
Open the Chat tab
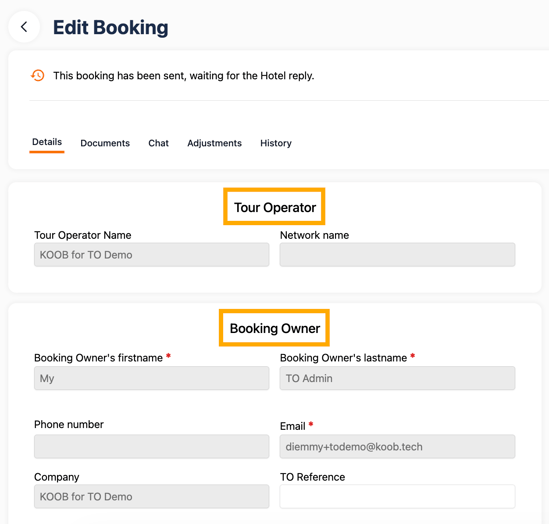coord(158,143)
